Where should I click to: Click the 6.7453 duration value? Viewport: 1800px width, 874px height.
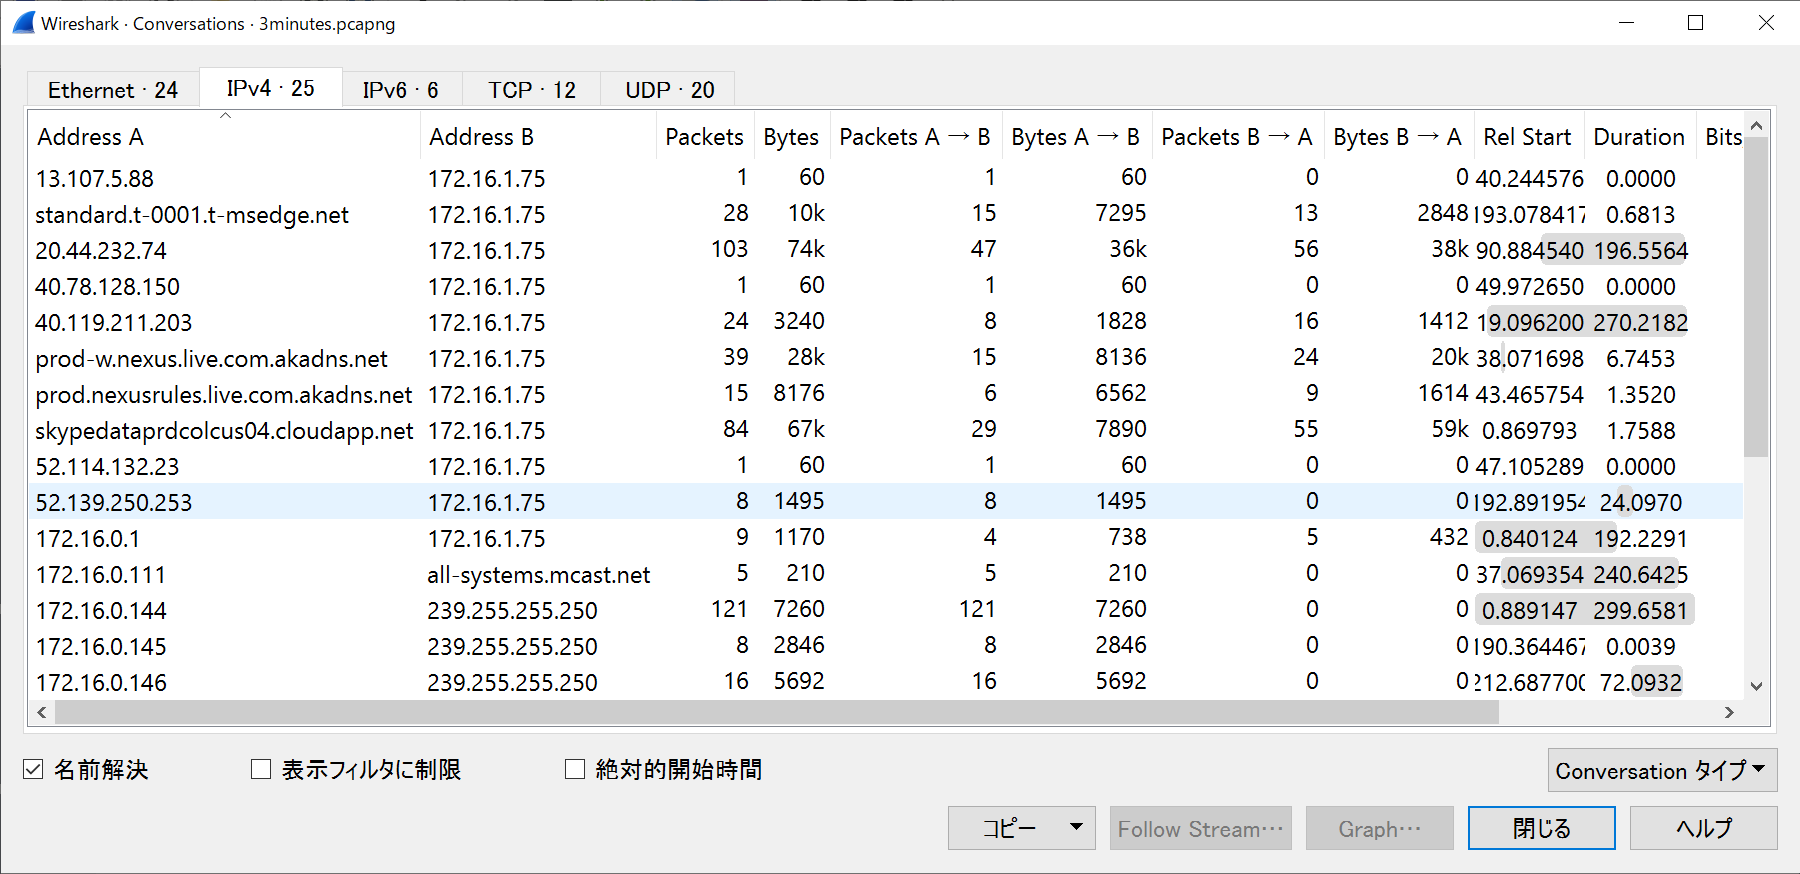click(1640, 359)
